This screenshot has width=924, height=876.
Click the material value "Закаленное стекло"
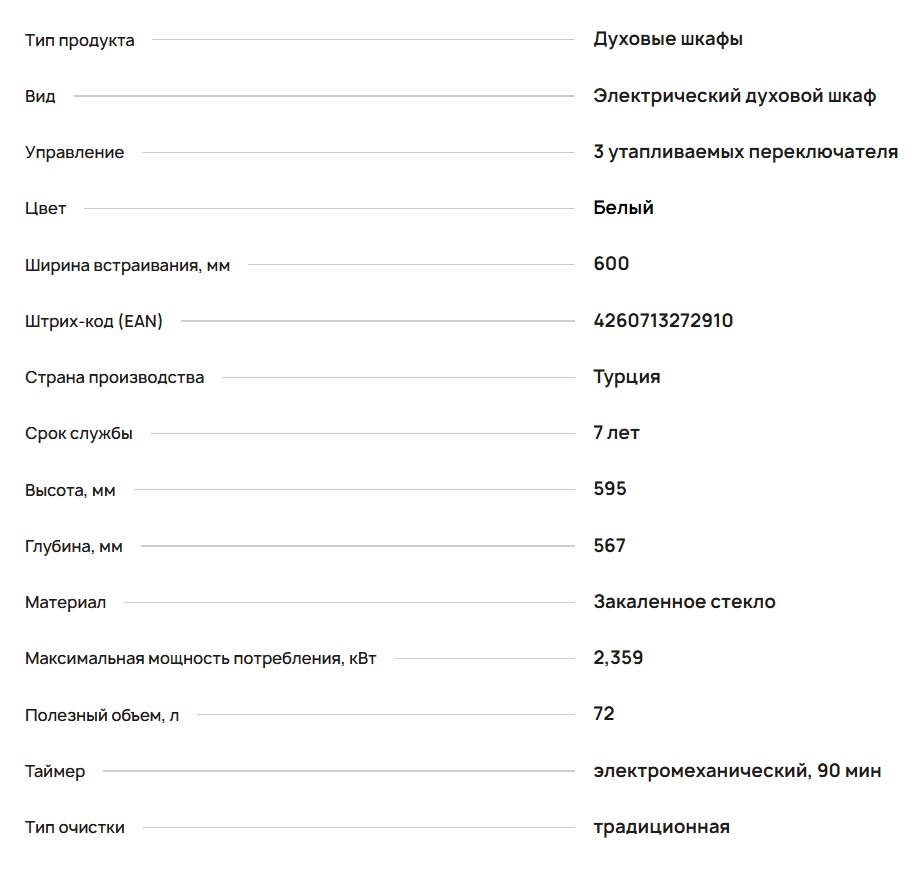[x=684, y=602]
